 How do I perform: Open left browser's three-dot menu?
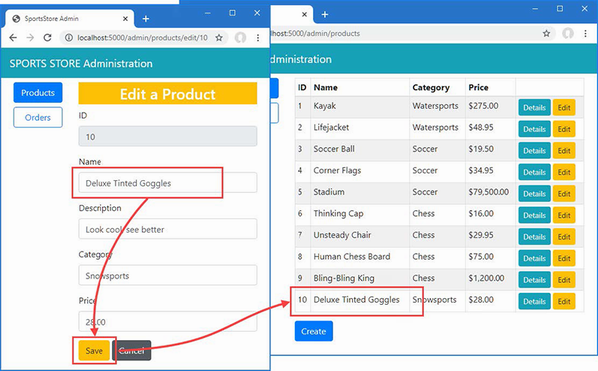click(x=258, y=37)
